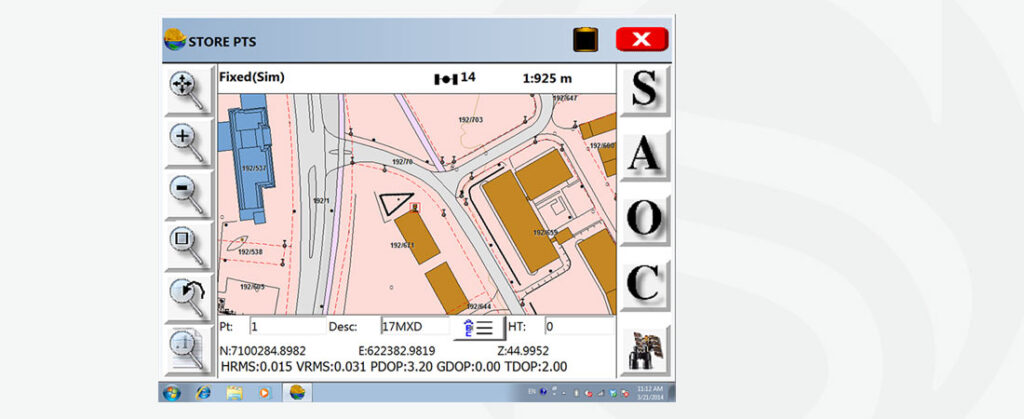
Task: Click the Desc field containing 17MXD
Action: 414,327
